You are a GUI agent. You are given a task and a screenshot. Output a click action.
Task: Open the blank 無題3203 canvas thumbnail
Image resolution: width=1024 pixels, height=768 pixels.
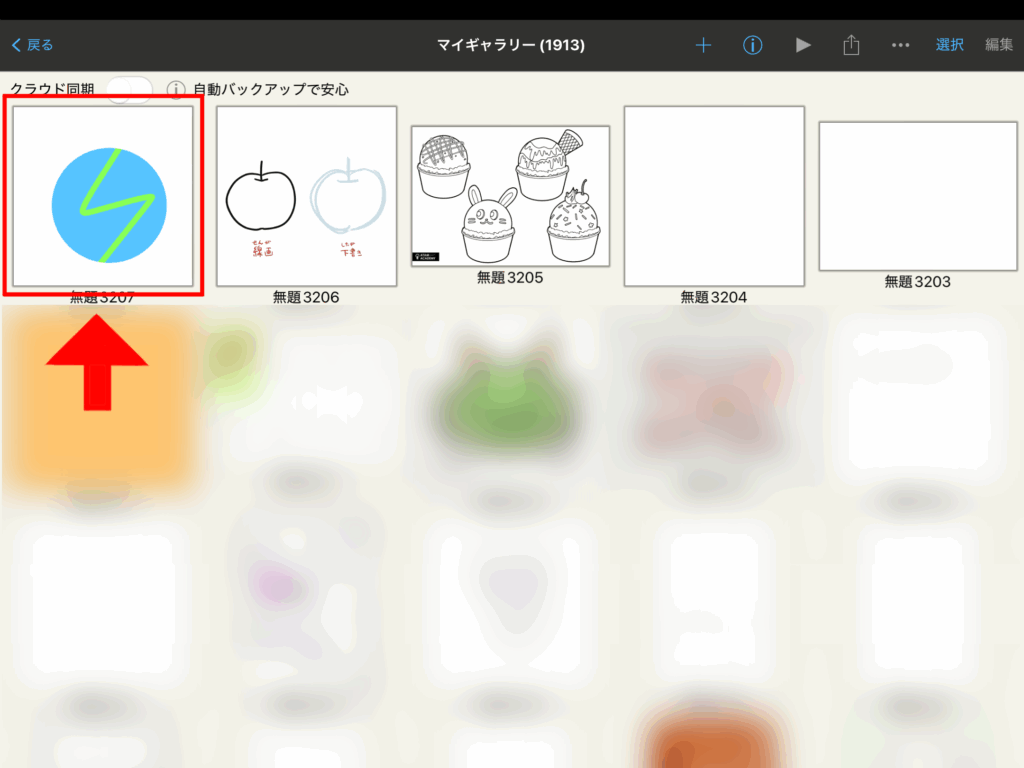pyautogui.click(x=918, y=196)
